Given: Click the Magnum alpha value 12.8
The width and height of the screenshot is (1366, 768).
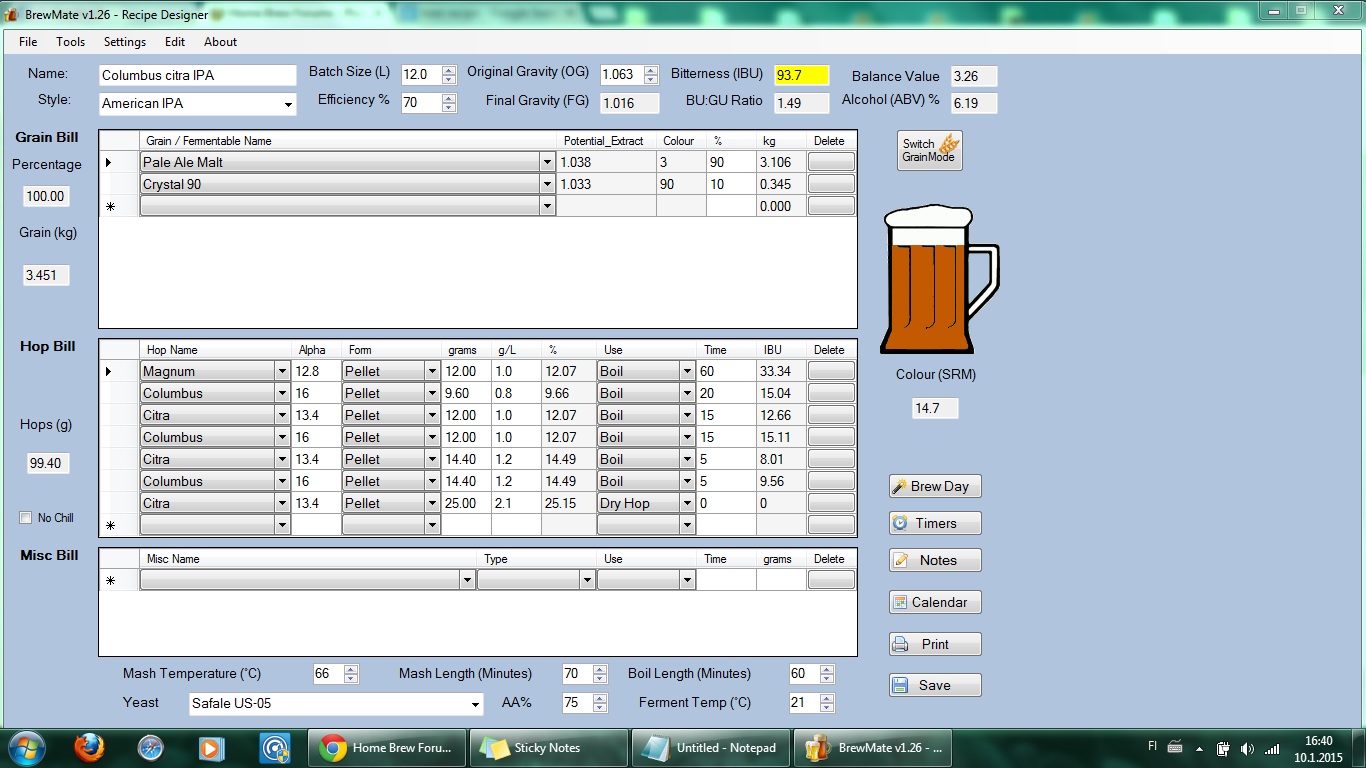Looking at the screenshot, I should pyautogui.click(x=316, y=371).
